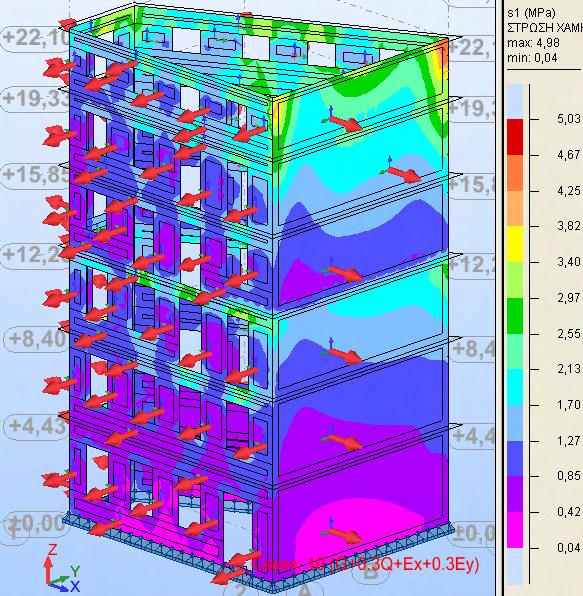
Task: Click the 4,67 legend scale value
Action: point(568,155)
